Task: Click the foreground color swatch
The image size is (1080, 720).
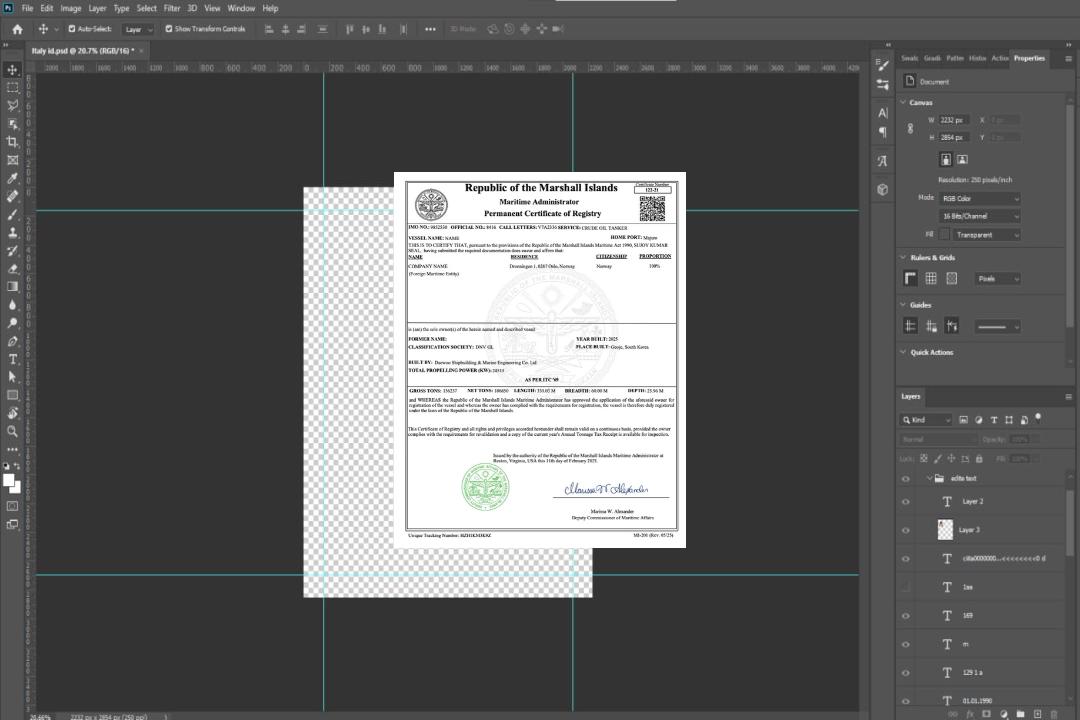Action: 8,481
